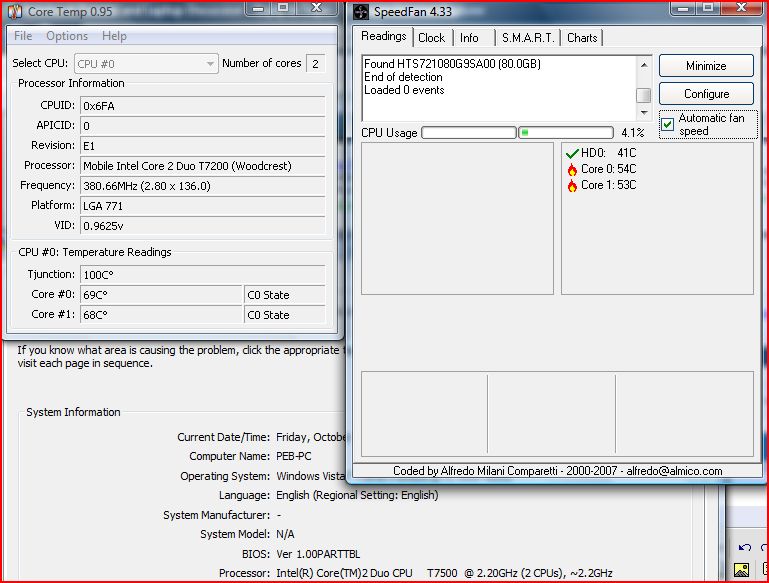Click the Tjunction value 100C°
The height and width of the screenshot is (583, 769).
[x=202, y=275]
